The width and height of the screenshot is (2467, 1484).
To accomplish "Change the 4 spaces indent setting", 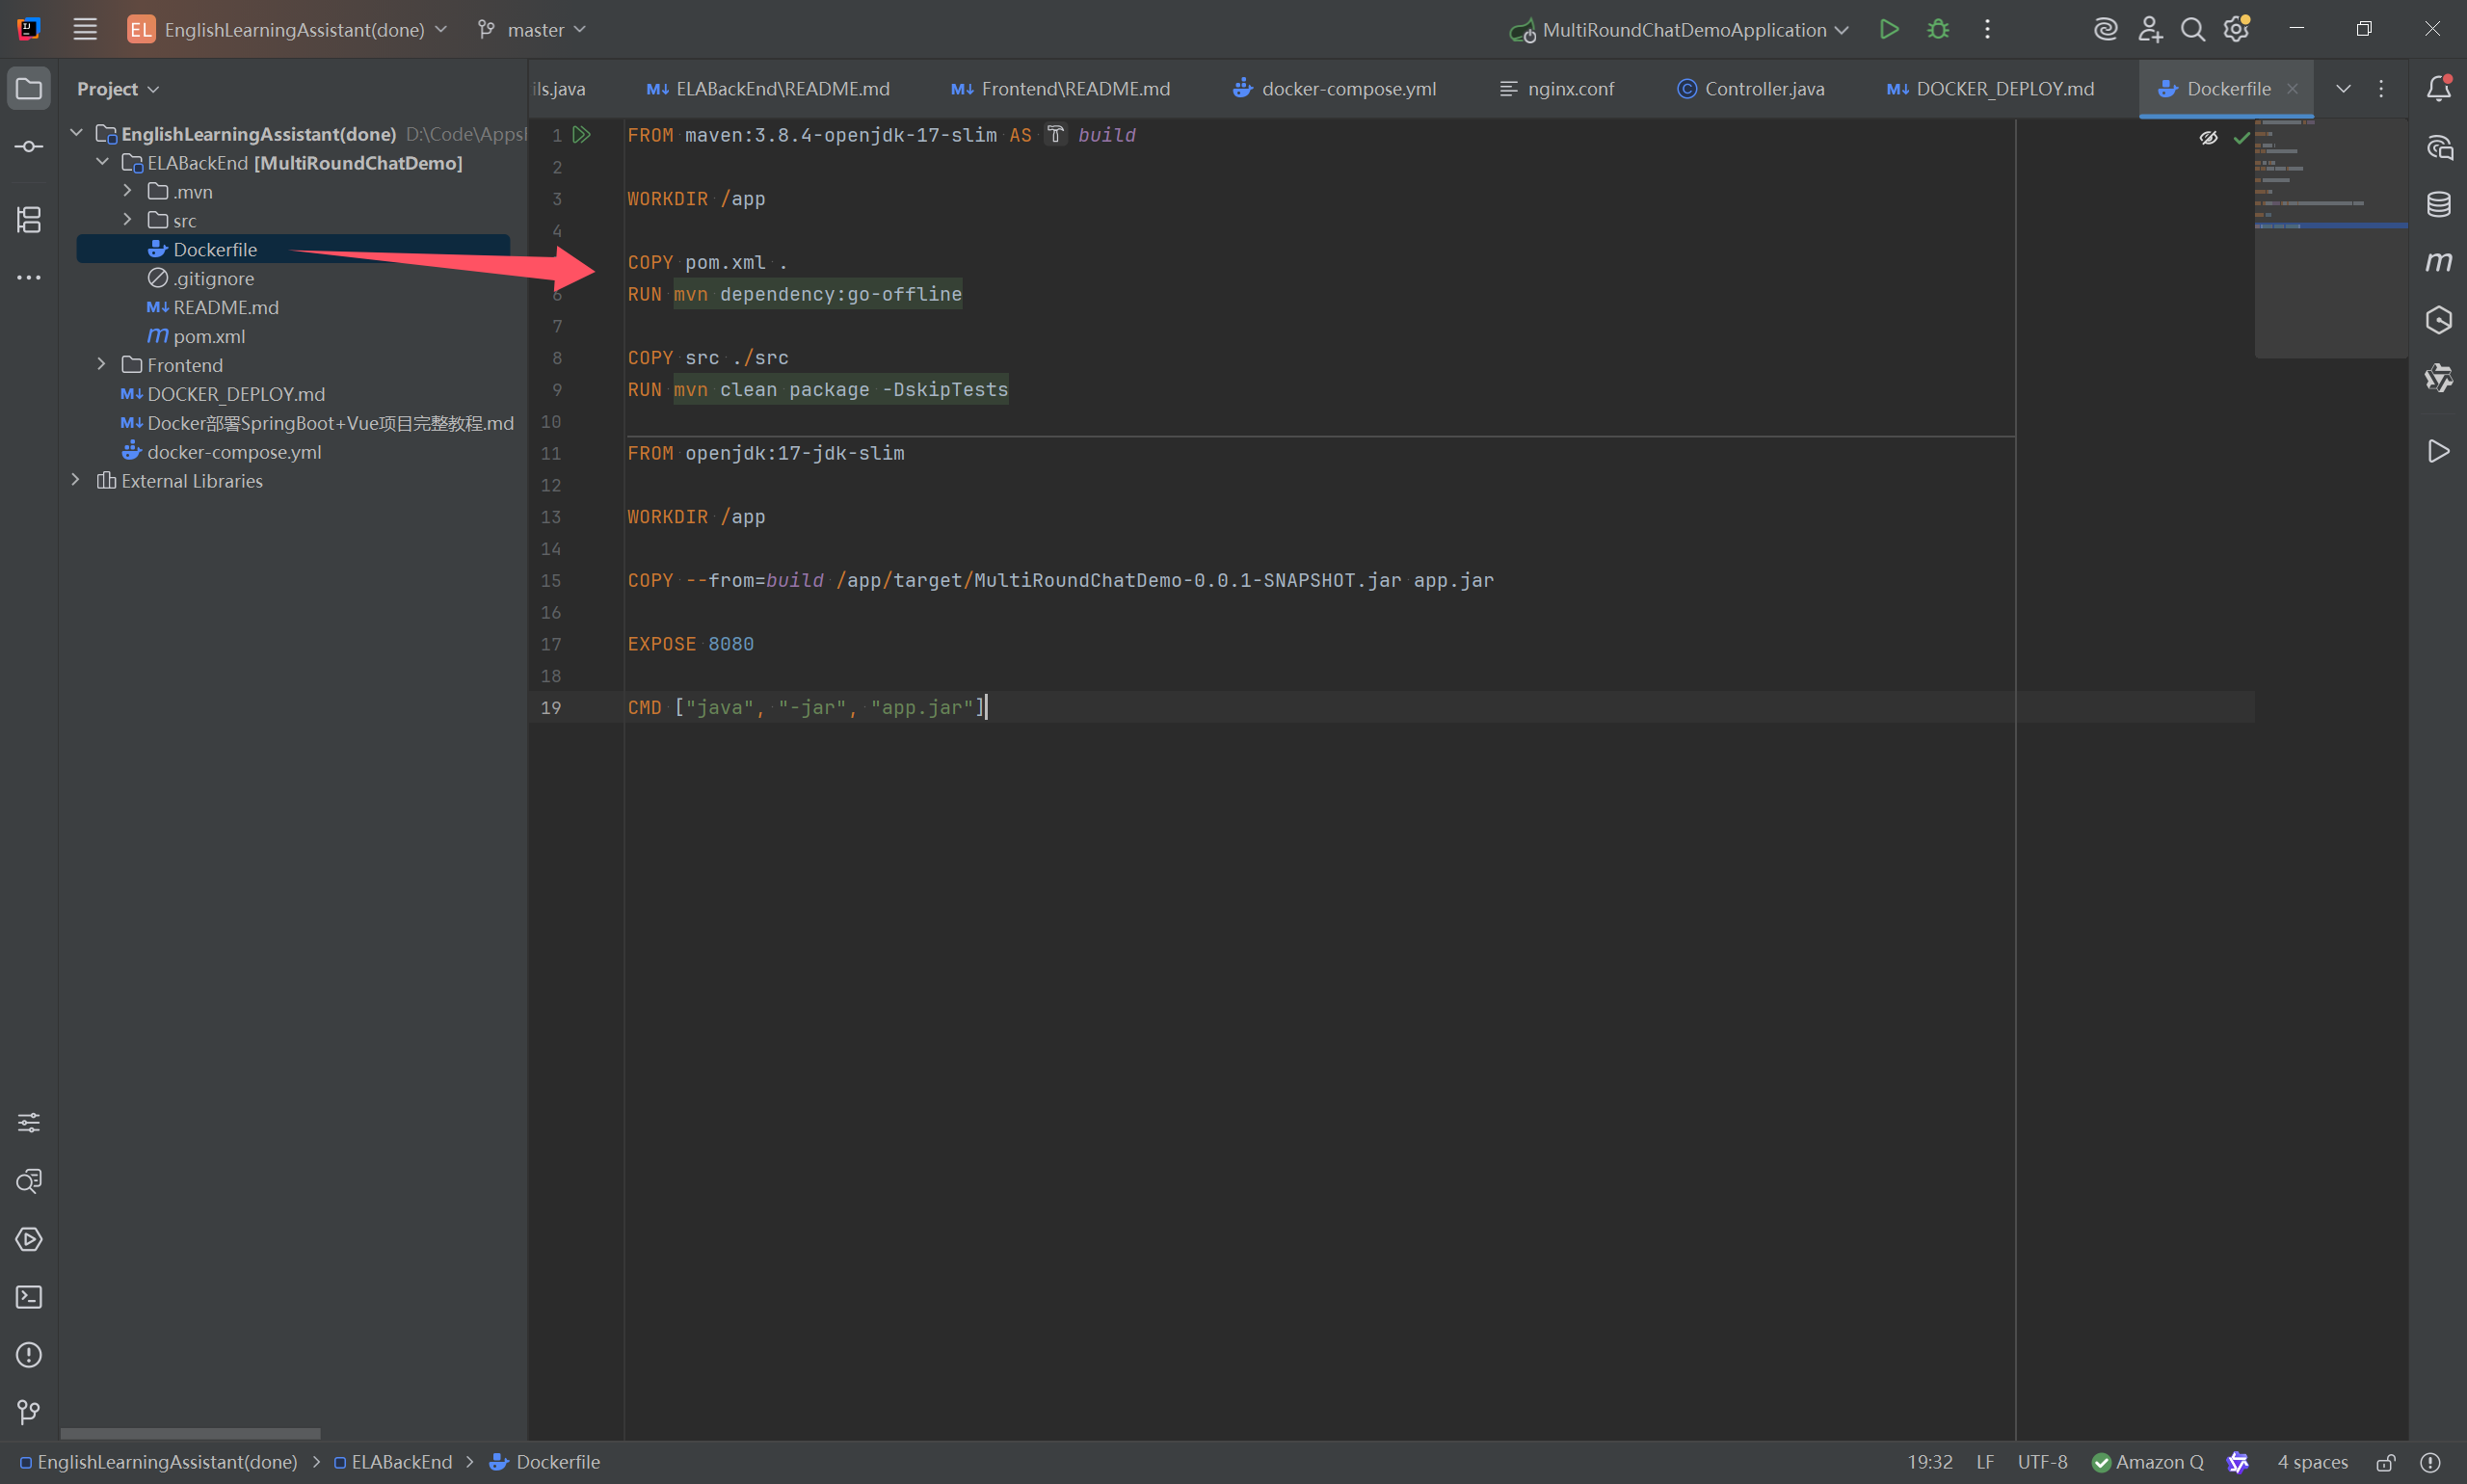I will [2312, 1462].
